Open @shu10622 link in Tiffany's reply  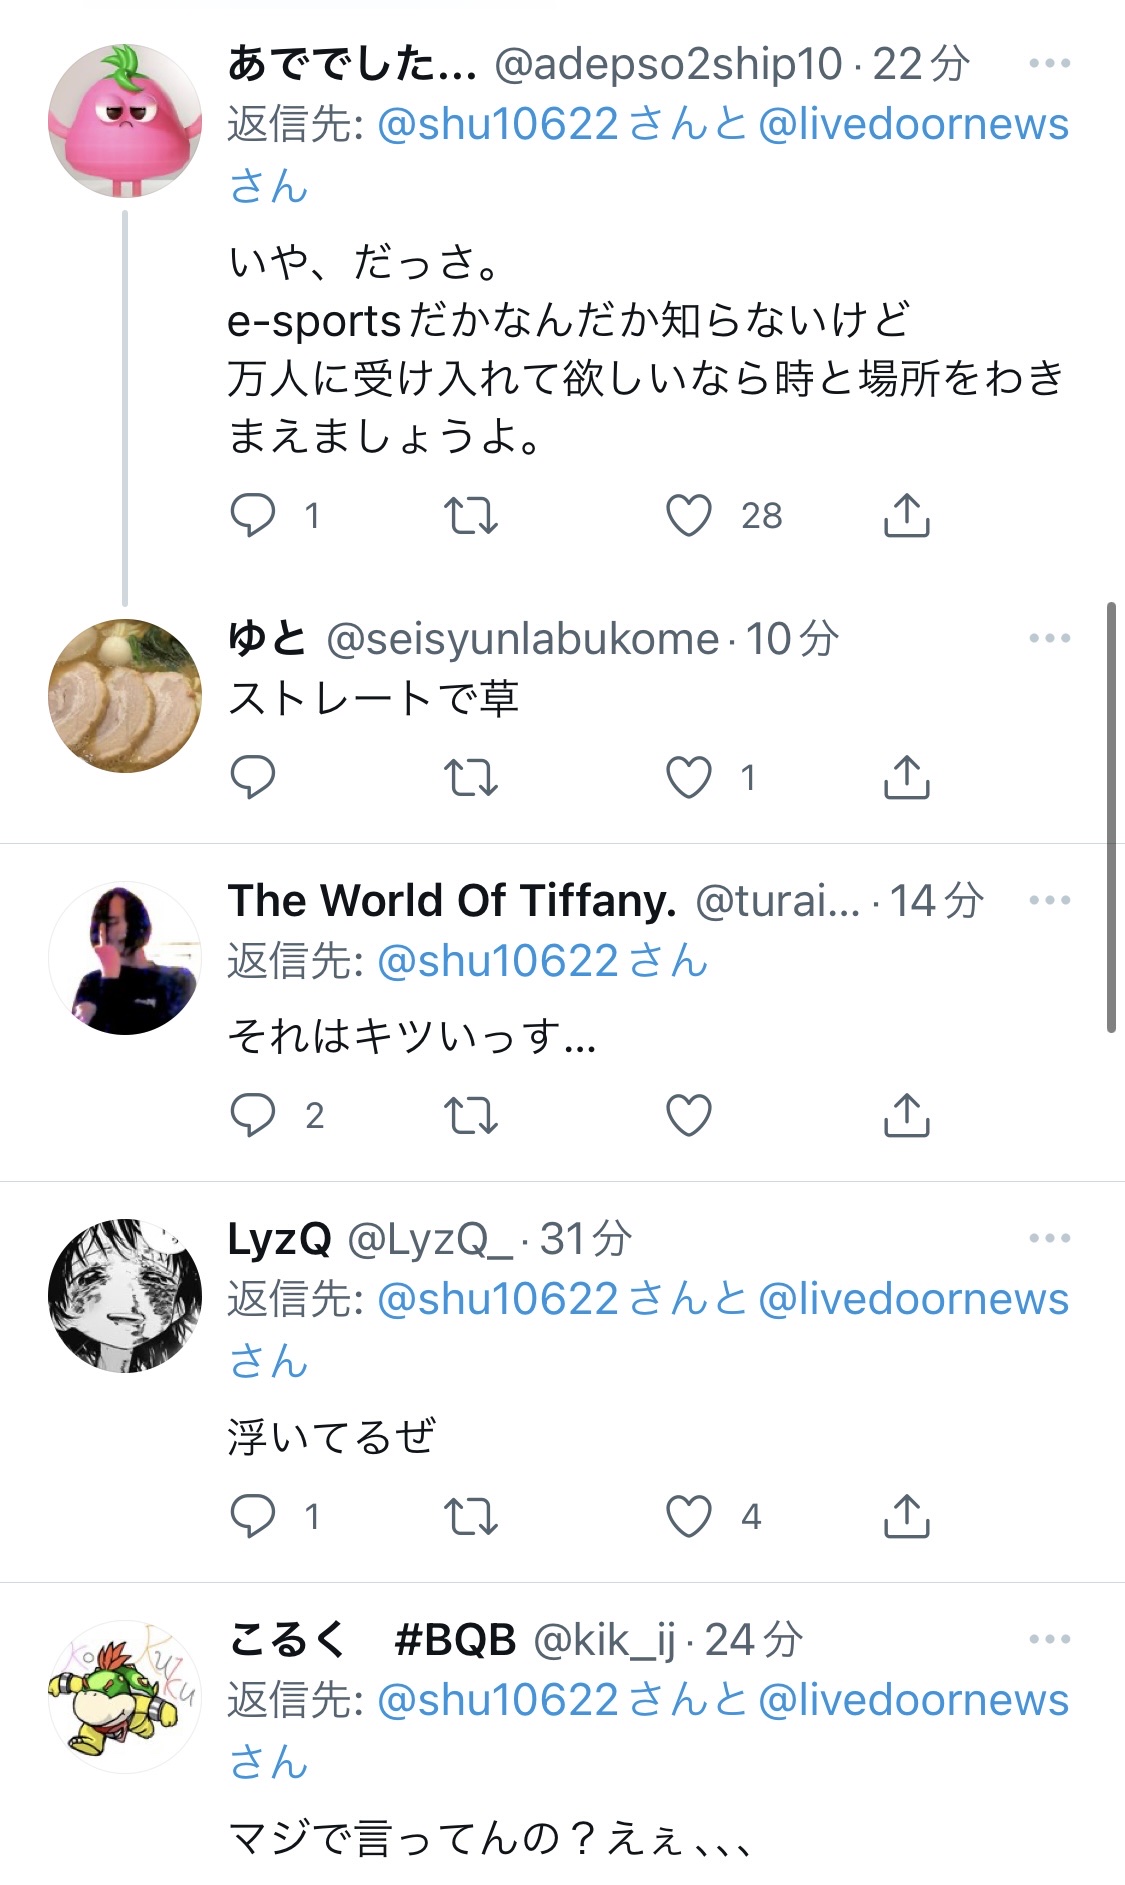[498, 961]
